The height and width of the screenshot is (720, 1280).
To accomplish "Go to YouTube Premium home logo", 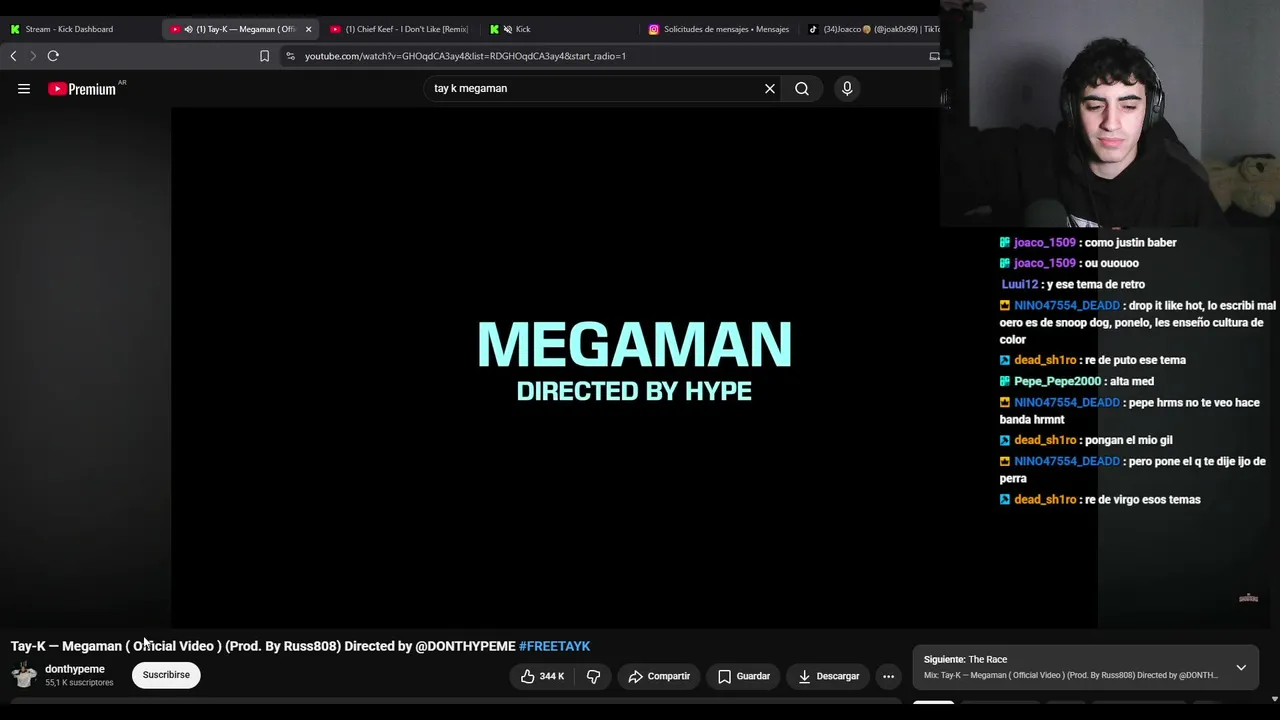I will click(82, 89).
